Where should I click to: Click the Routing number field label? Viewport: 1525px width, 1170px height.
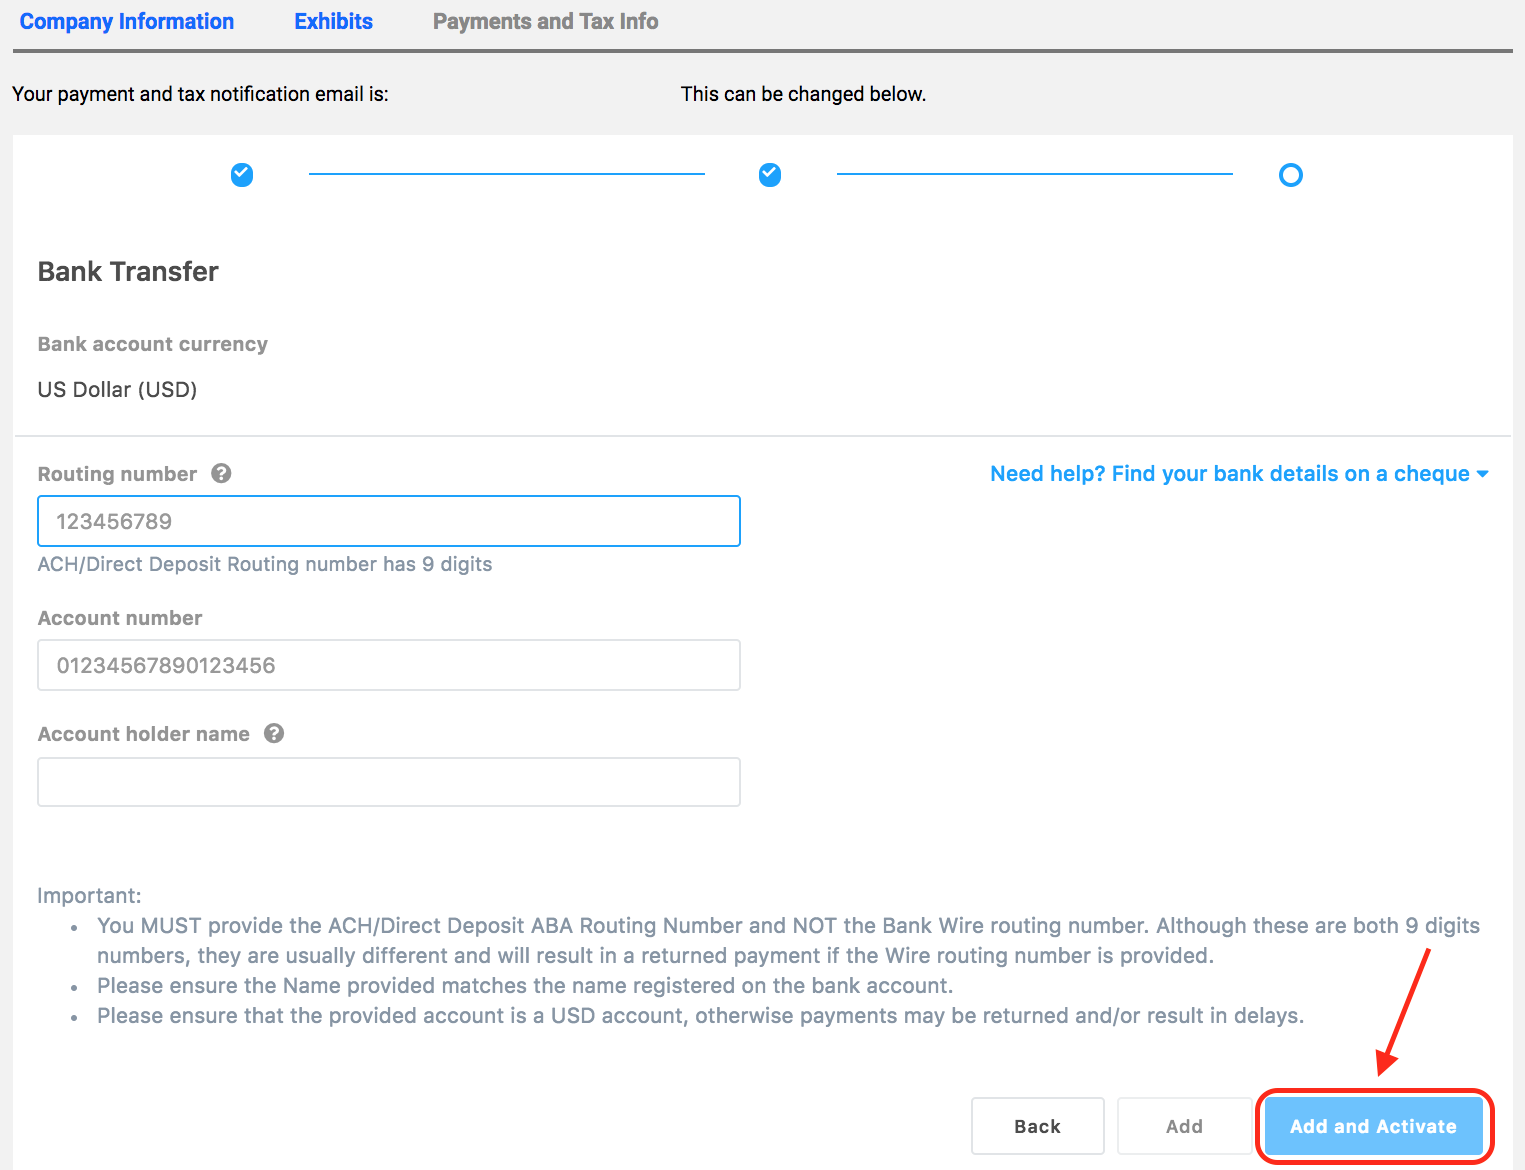(x=117, y=474)
